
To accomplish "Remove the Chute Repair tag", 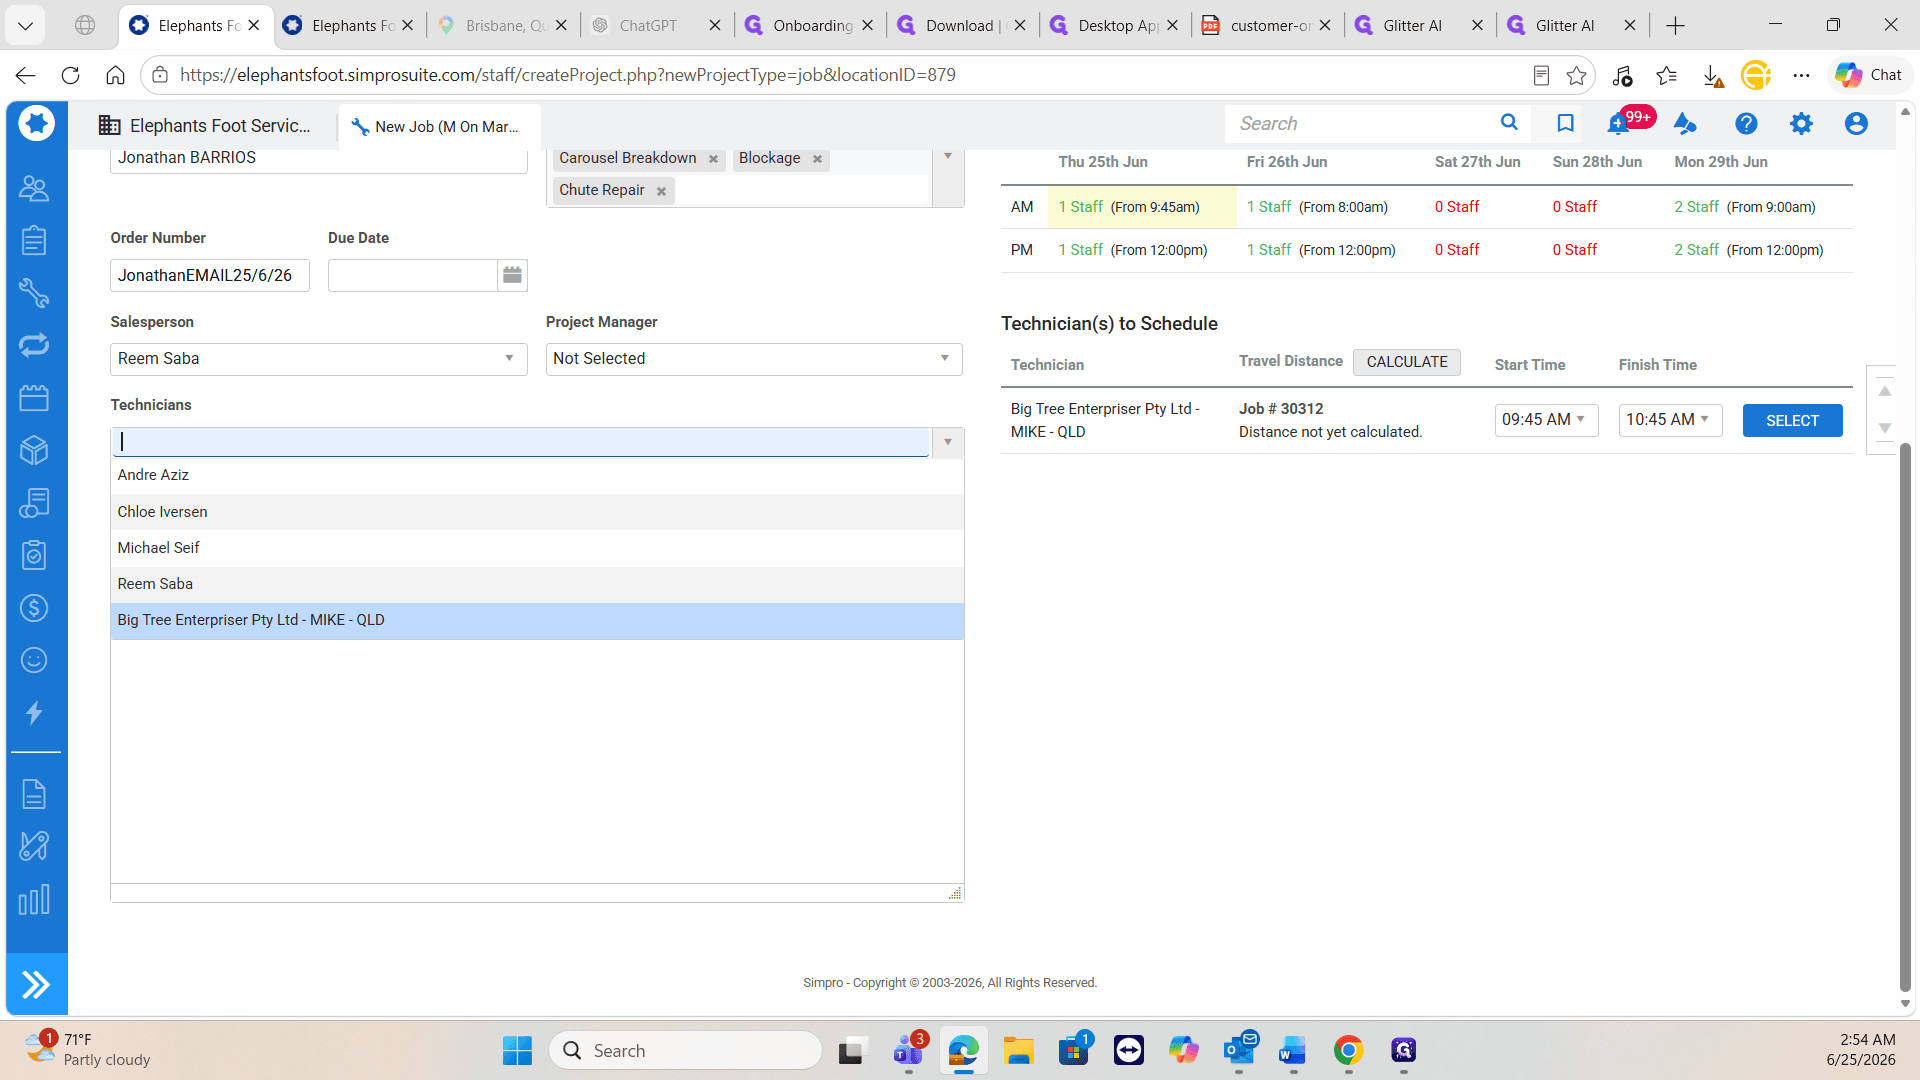I will click(661, 191).
